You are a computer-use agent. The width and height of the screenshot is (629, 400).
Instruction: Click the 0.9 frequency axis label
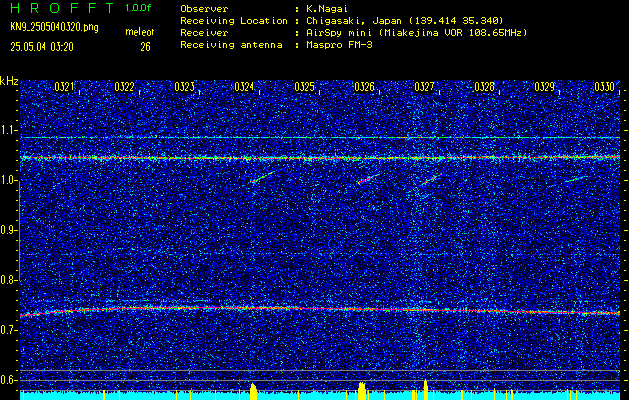pyautogui.click(x=8, y=230)
